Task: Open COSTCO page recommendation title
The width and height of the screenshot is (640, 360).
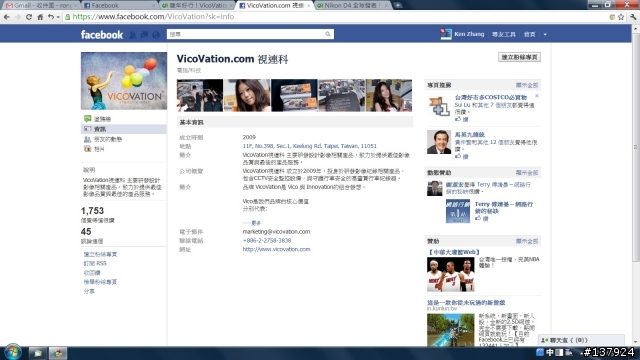Action: [x=491, y=97]
